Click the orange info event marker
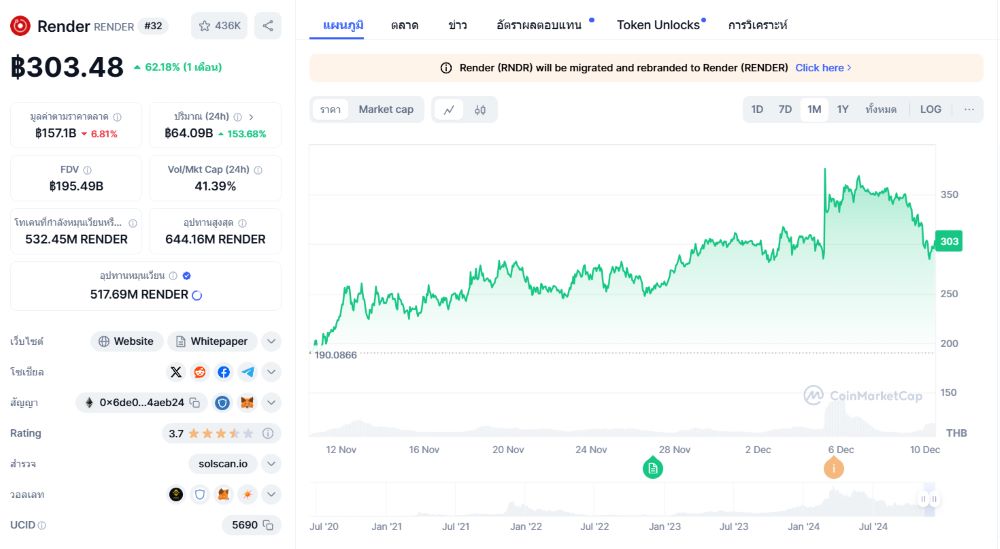Screen dimensions: 1000x549 click(x=834, y=469)
